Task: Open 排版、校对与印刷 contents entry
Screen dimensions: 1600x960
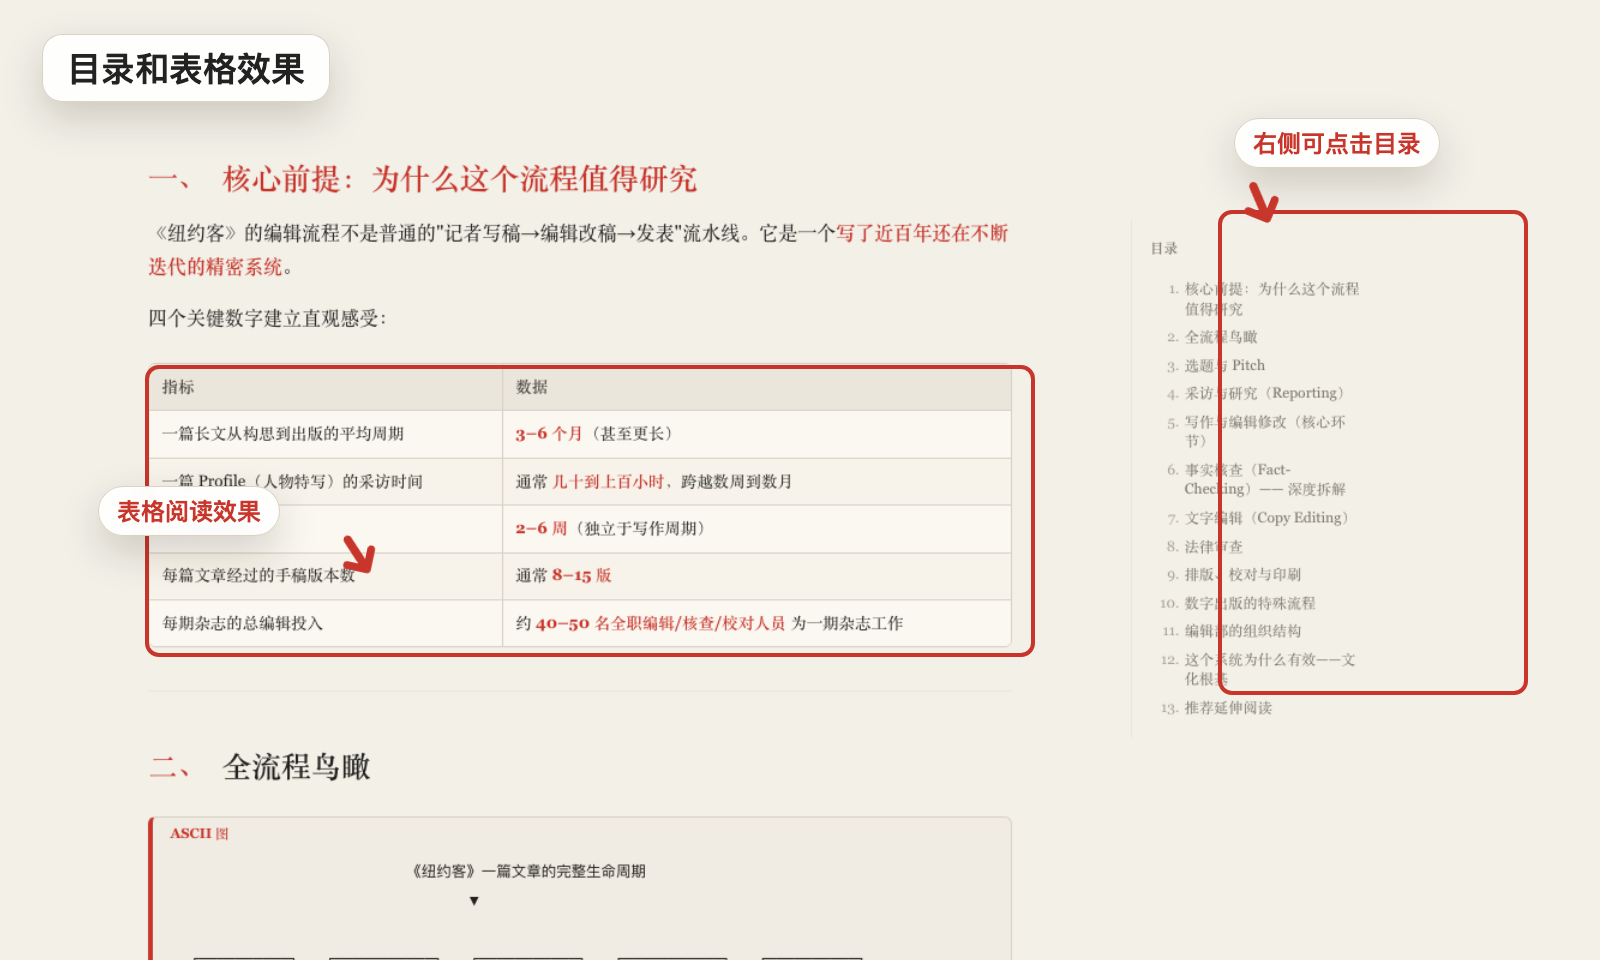Action: coord(1243,575)
